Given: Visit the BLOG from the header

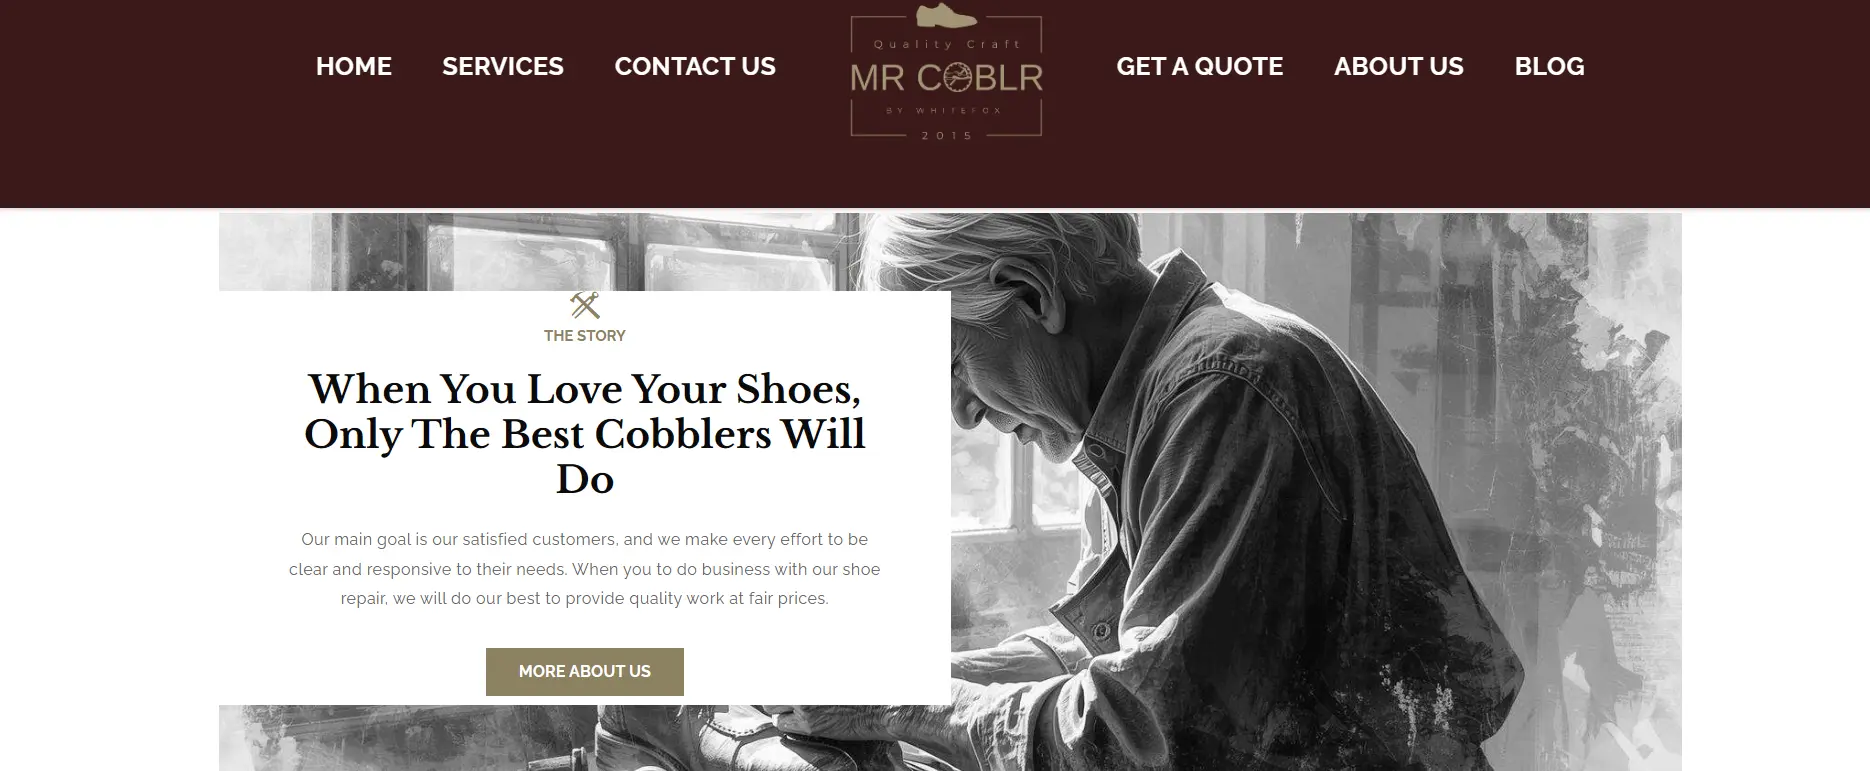Looking at the screenshot, I should pyautogui.click(x=1549, y=66).
